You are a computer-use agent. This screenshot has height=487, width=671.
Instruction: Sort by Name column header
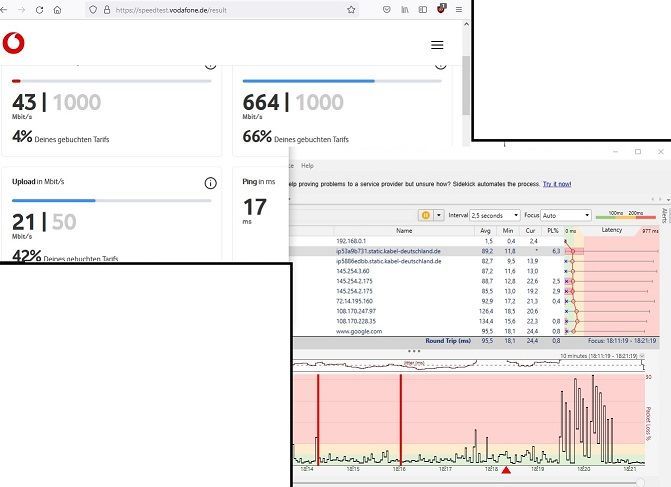click(x=404, y=231)
